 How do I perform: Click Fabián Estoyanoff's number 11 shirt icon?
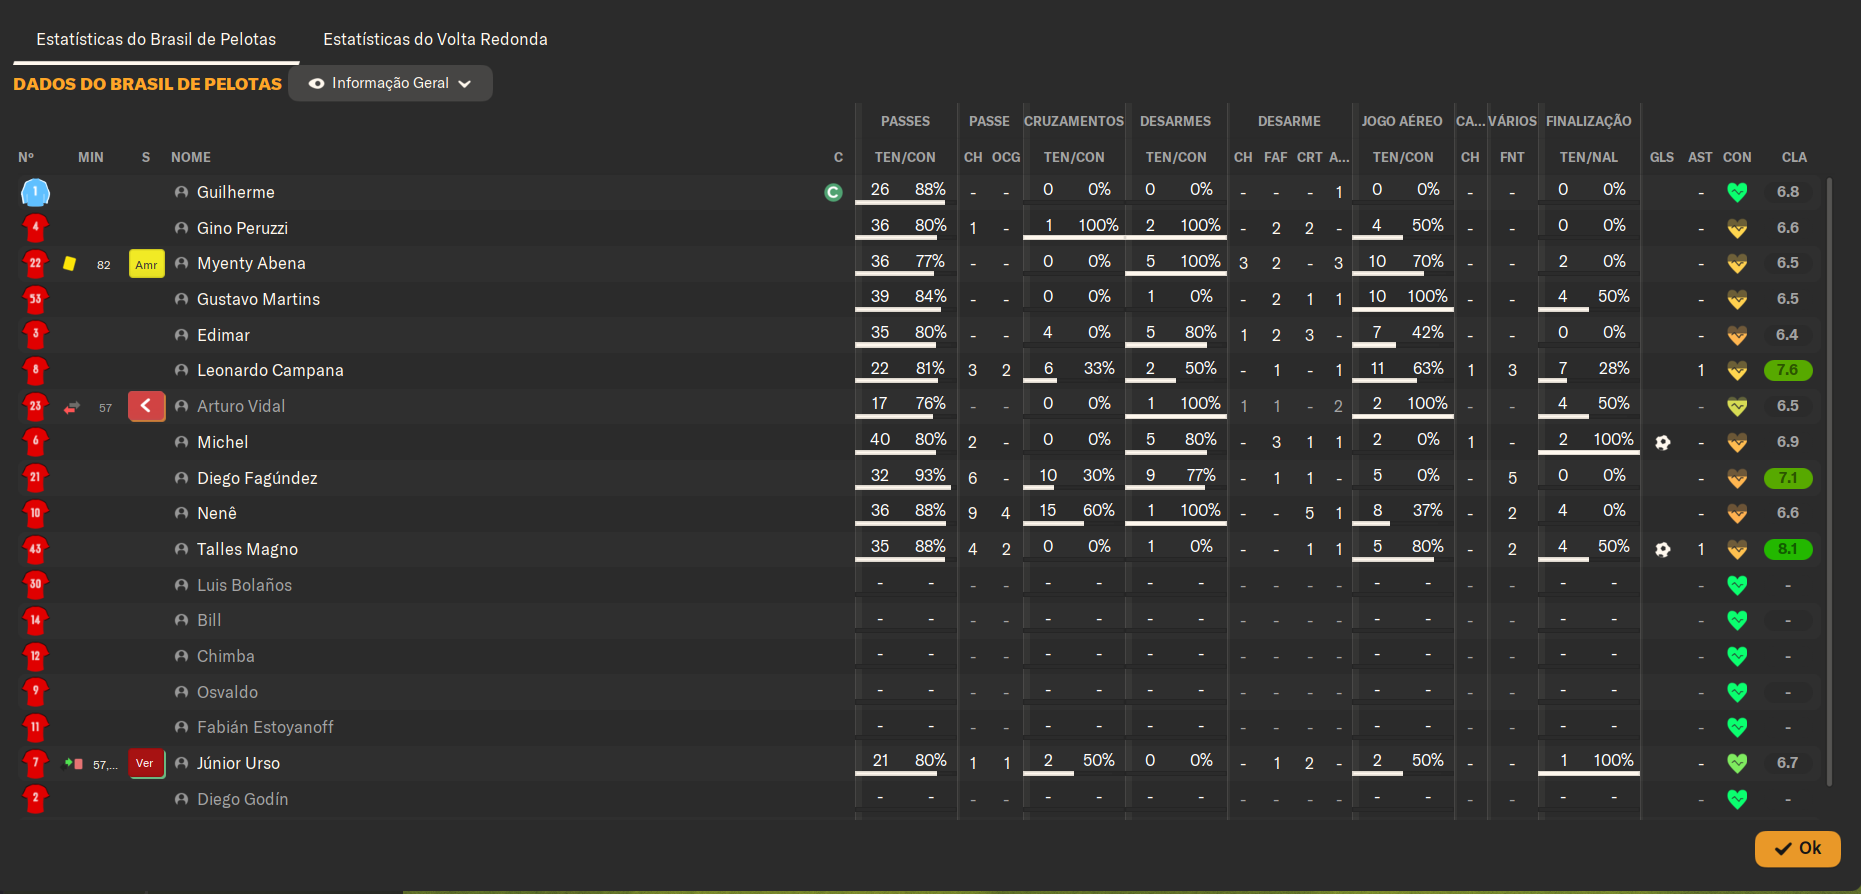point(35,727)
